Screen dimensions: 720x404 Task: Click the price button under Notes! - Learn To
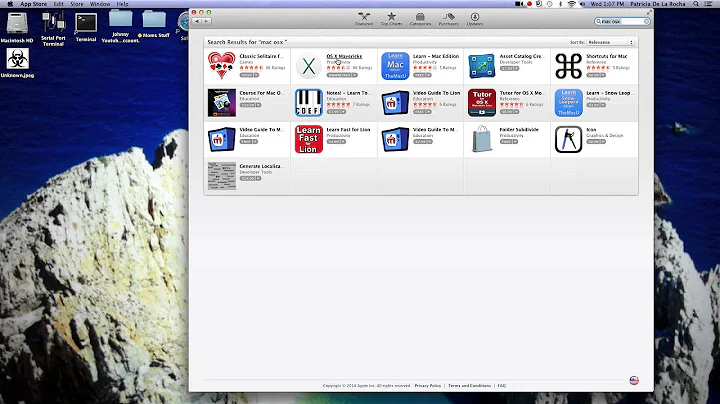point(336,112)
